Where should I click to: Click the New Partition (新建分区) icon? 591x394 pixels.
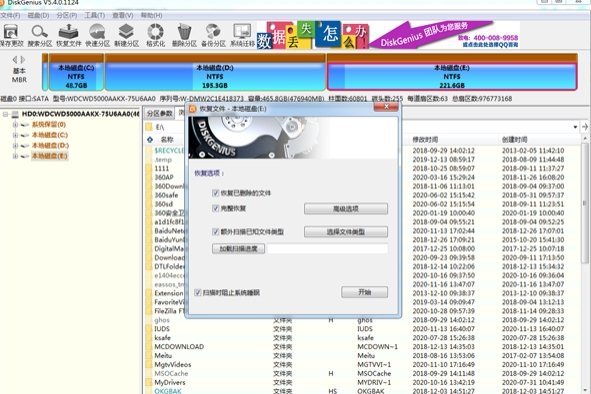click(x=127, y=35)
